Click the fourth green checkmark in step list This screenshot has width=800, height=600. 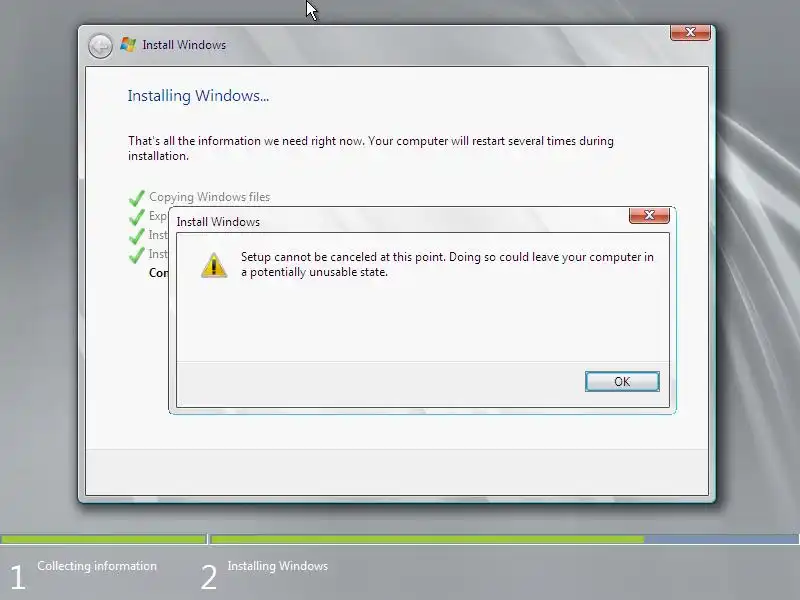137,255
